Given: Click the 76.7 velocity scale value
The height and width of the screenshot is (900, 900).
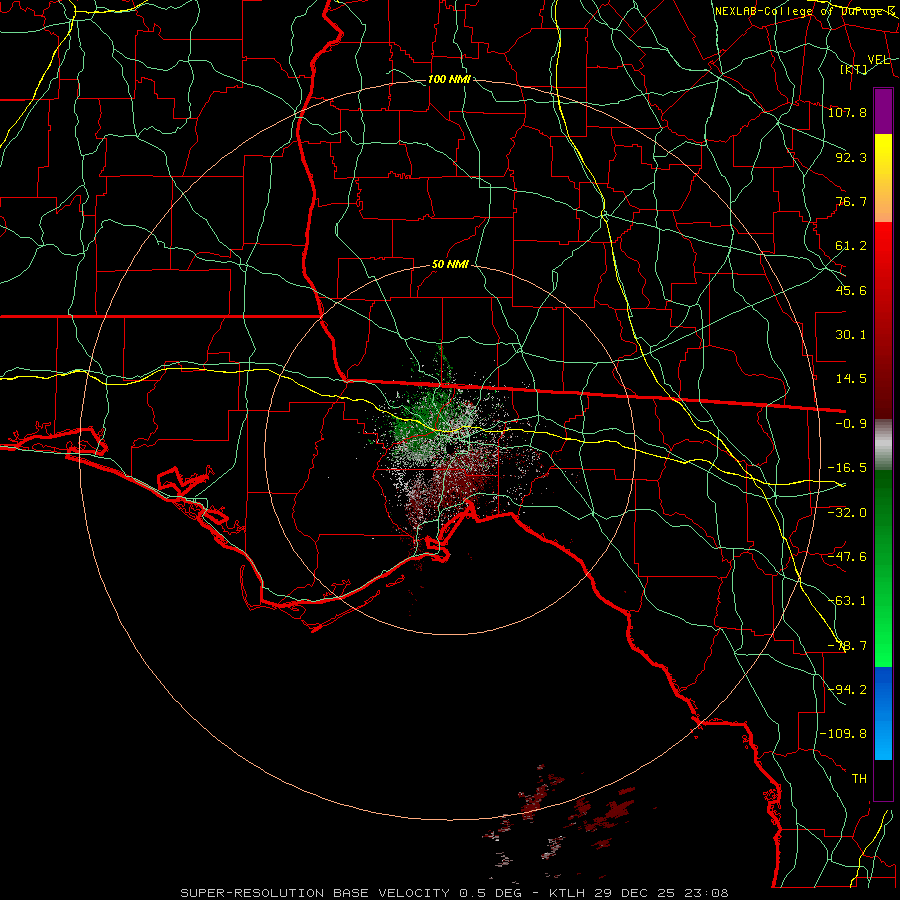Looking at the screenshot, I should click(851, 201).
